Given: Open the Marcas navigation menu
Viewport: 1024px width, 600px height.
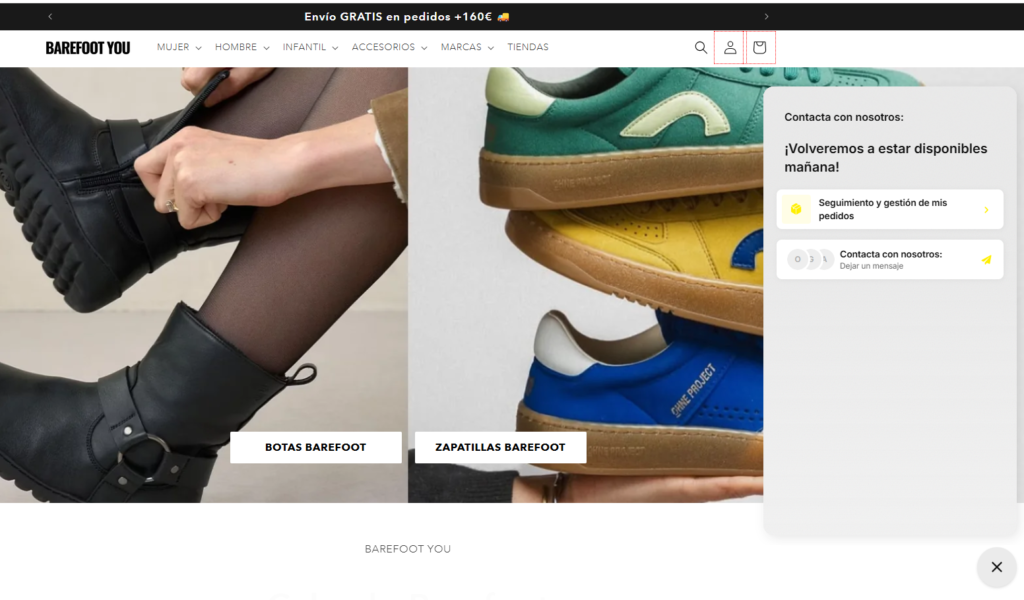Looking at the screenshot, I should click(467, 47).
